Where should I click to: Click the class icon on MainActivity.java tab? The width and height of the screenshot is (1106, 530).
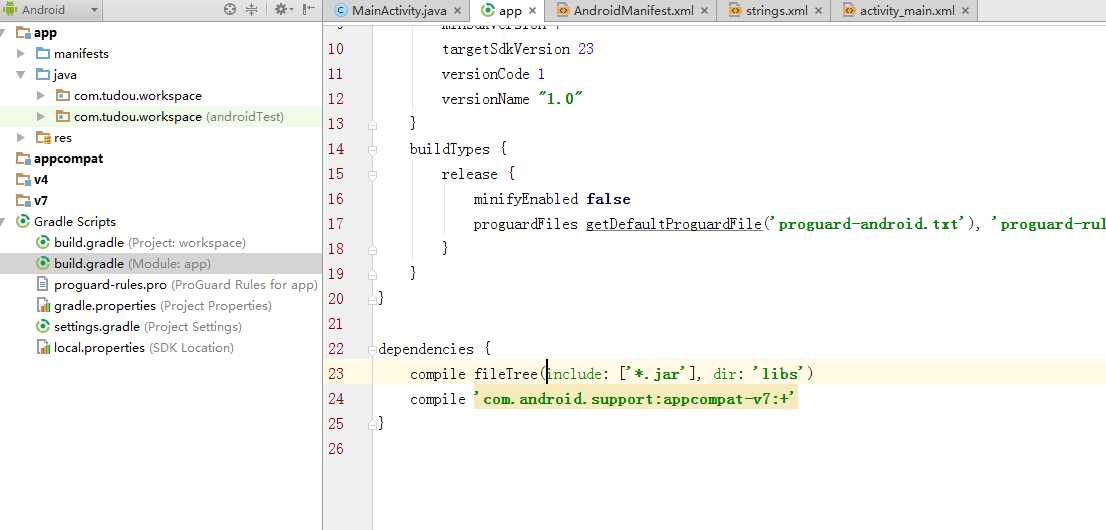coord(341,11)
